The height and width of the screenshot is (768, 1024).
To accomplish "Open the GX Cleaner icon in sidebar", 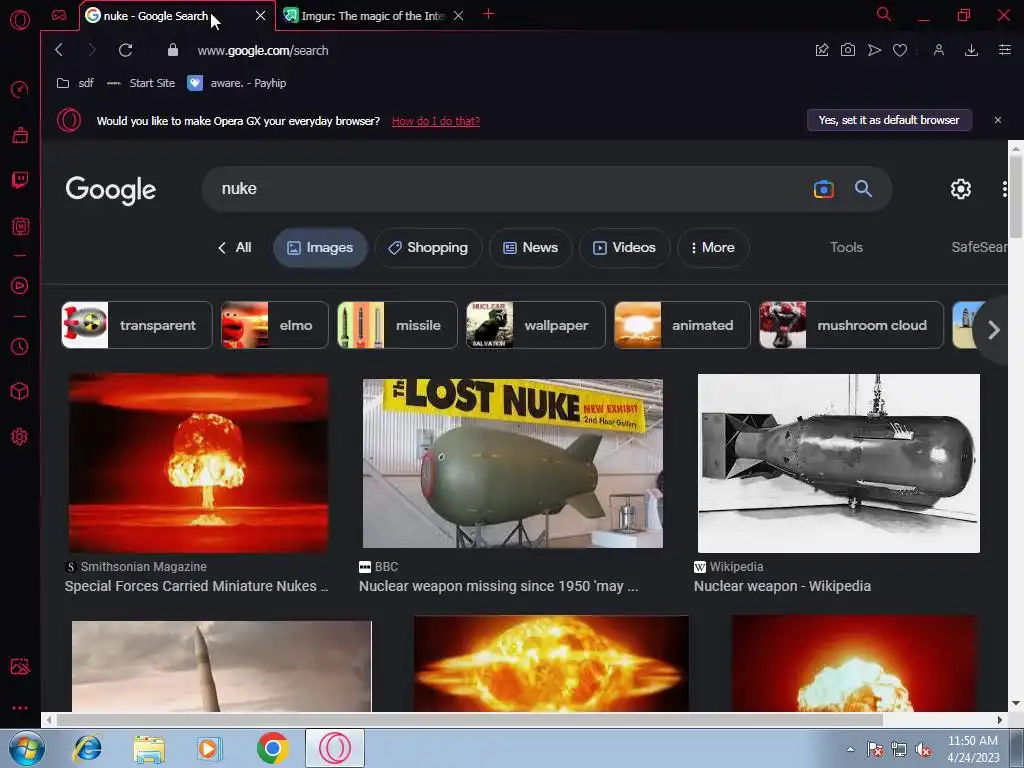I will coord(20,135).
